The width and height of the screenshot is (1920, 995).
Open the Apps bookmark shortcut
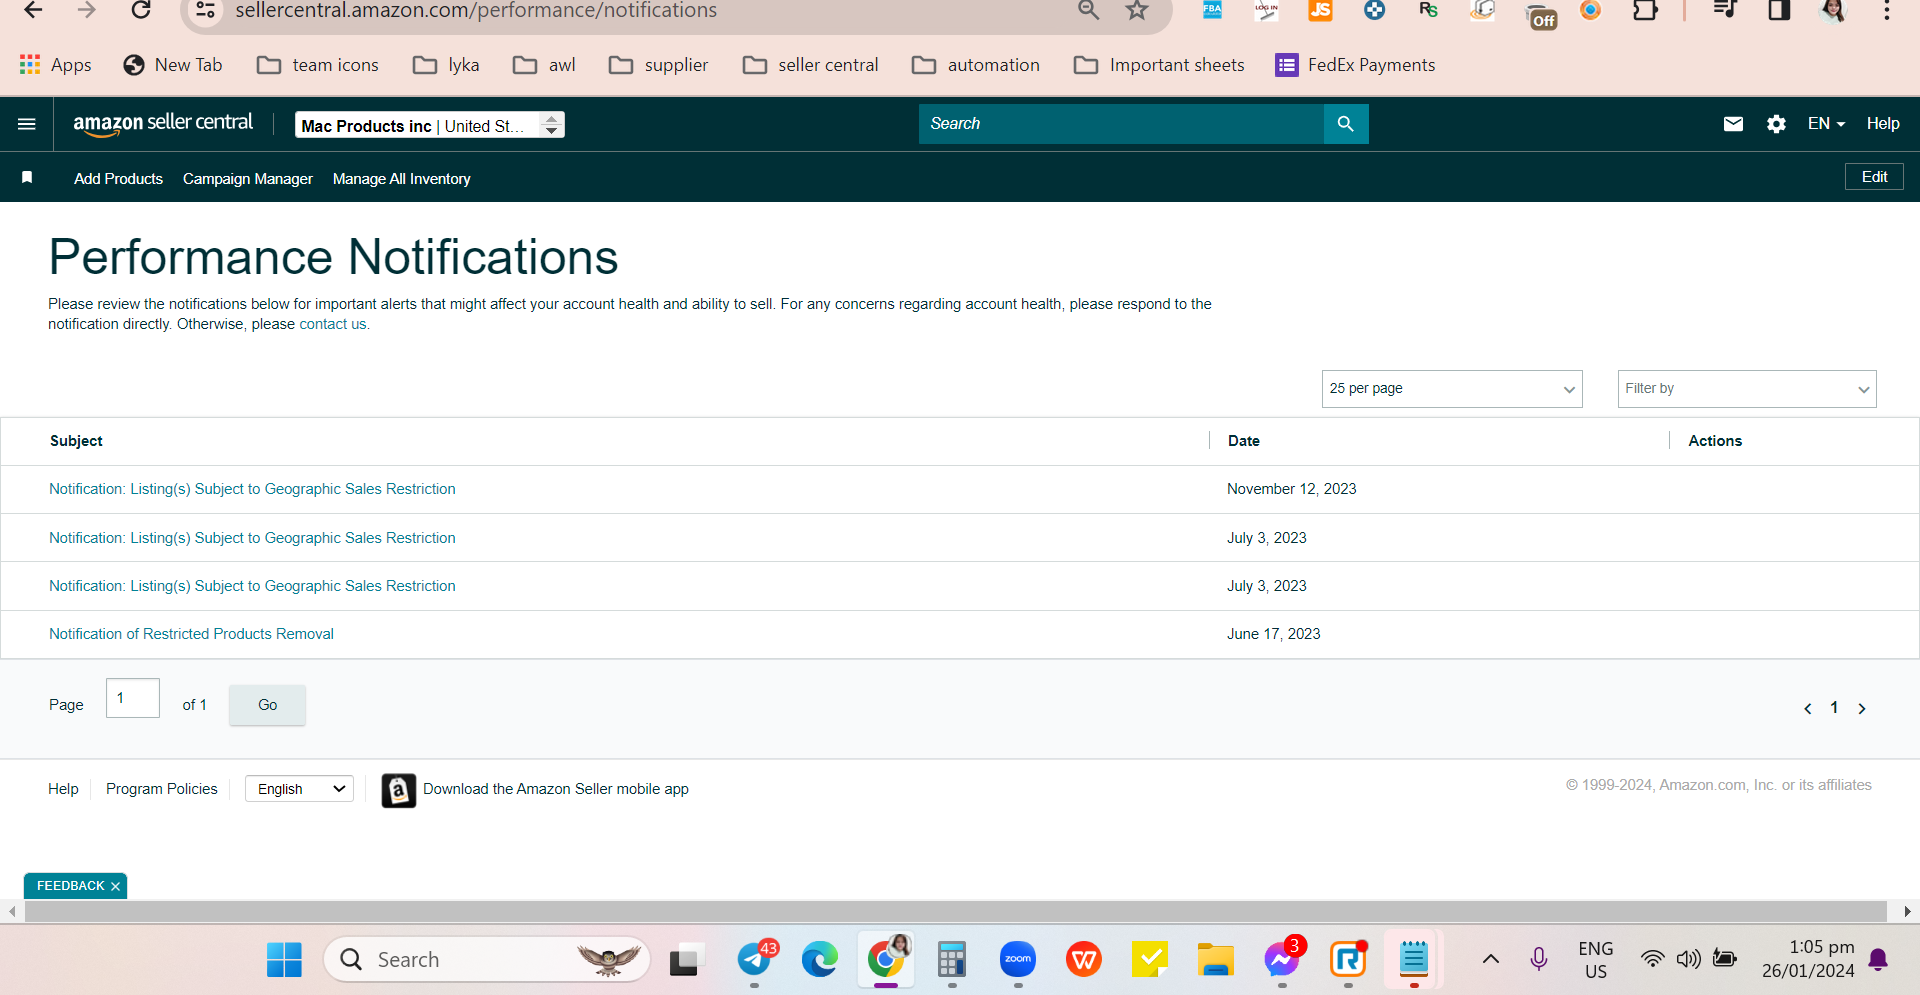55,65
